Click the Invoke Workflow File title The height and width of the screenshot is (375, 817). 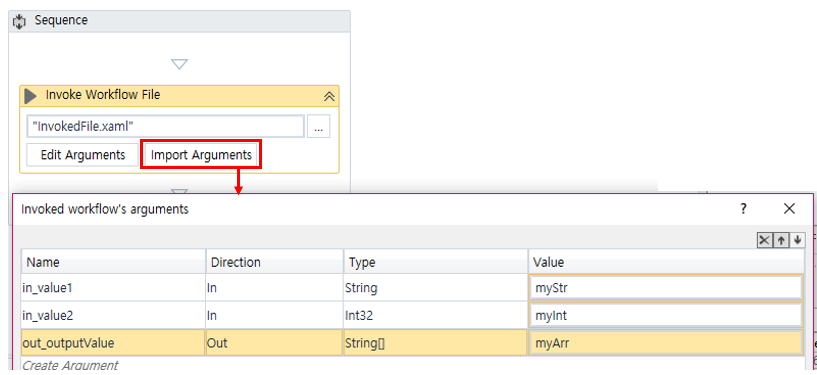coord(103,95)
